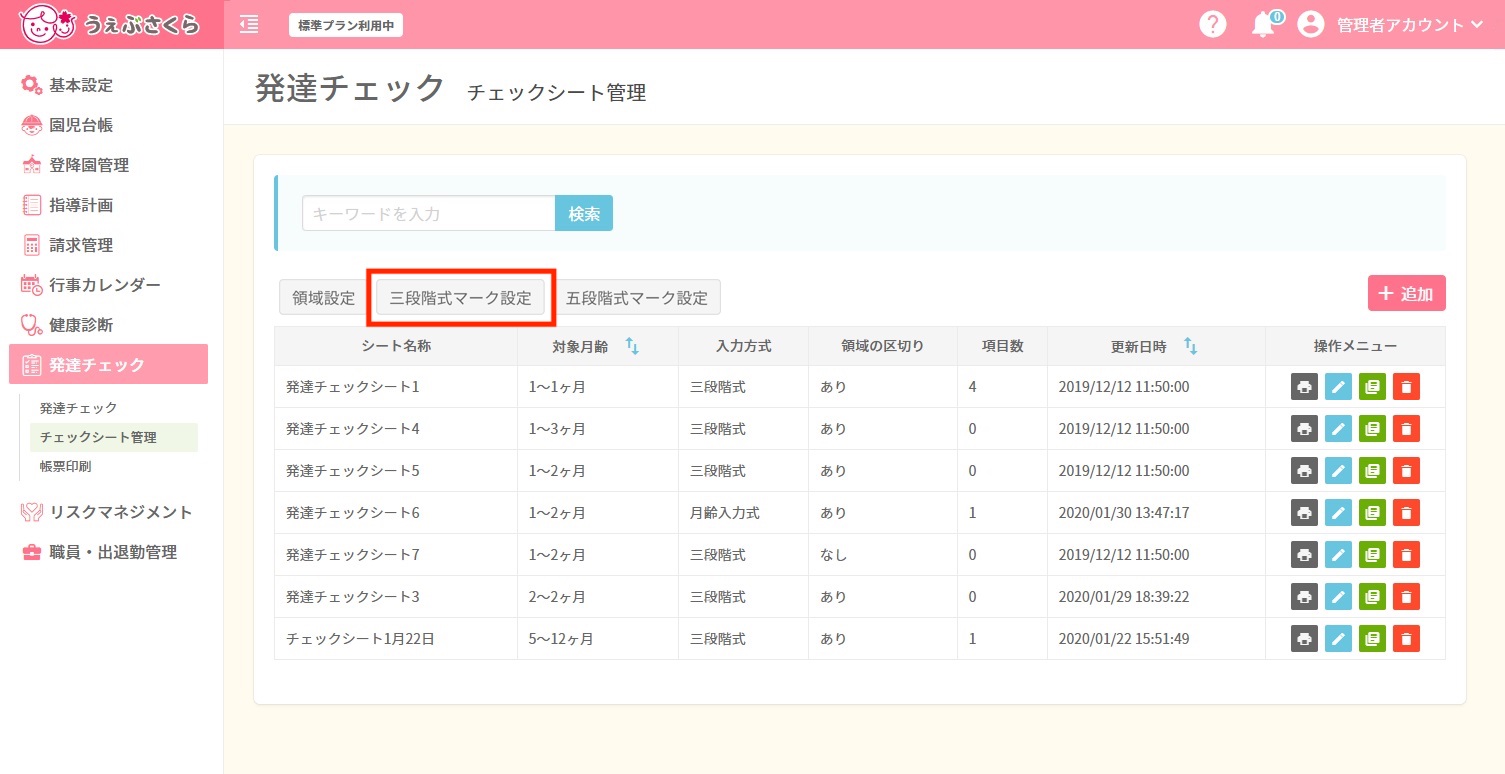Delete 発達チェックシート5 with trash icon
Image resolution: width=1505 pixels, height=774 pixels.
(1406, 471)
